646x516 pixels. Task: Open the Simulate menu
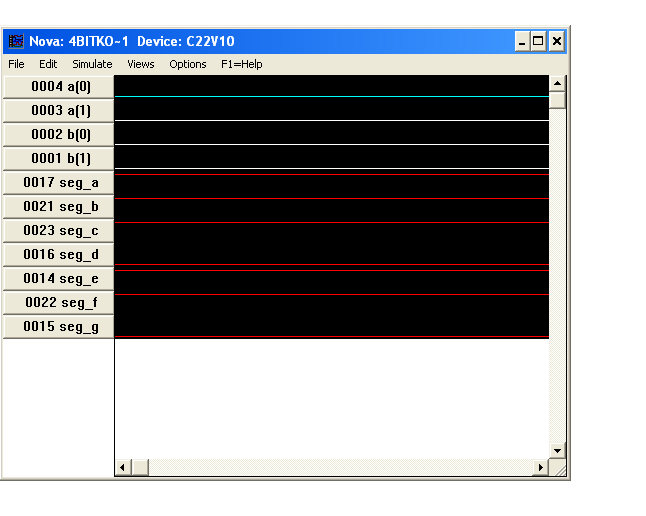(x=92, y=64)
